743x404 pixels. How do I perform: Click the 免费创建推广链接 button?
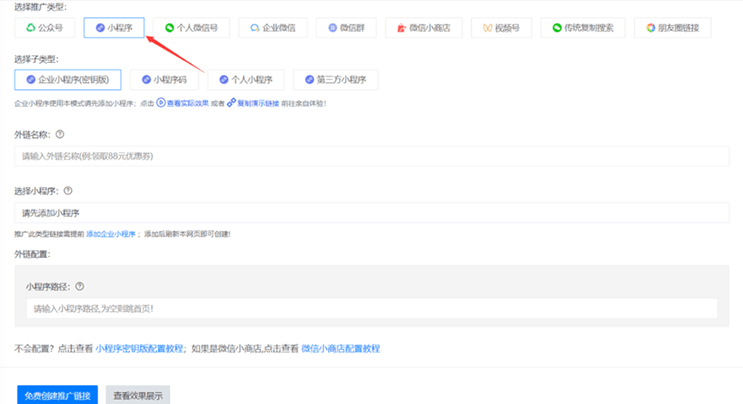pyautogui.click(x=57, y=395)
